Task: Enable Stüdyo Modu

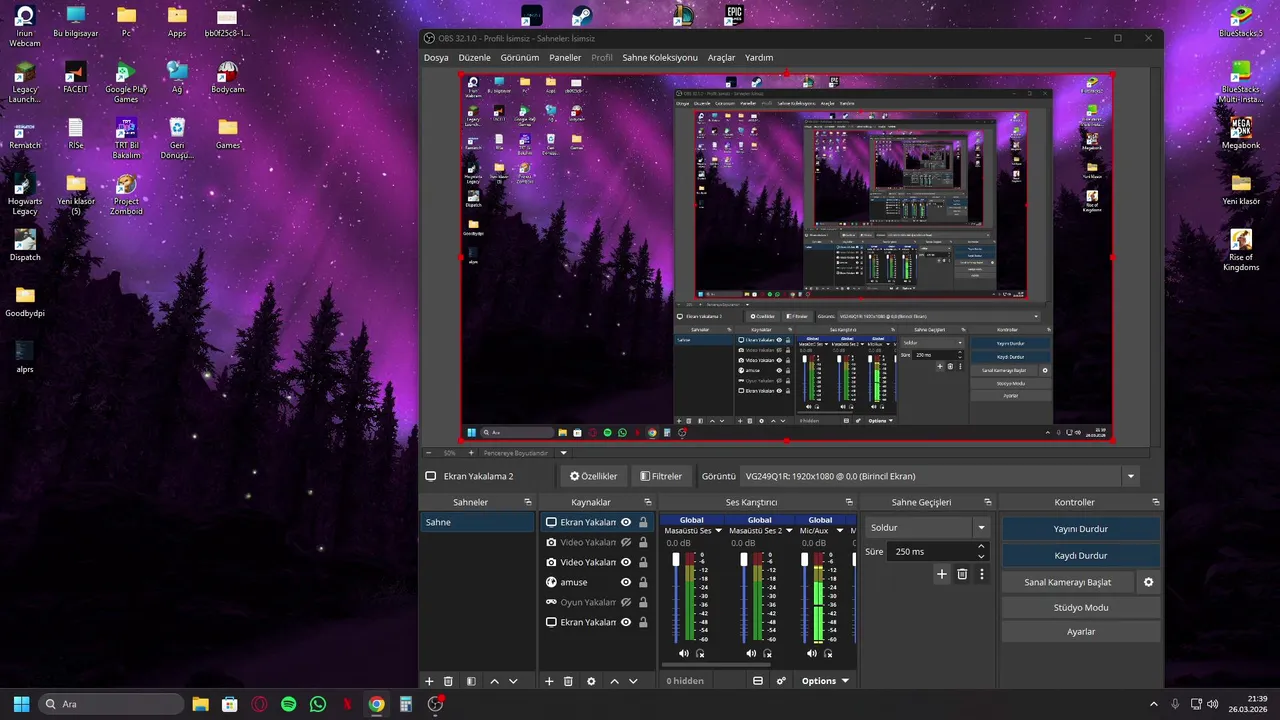Action: (x=1080, y=607)
